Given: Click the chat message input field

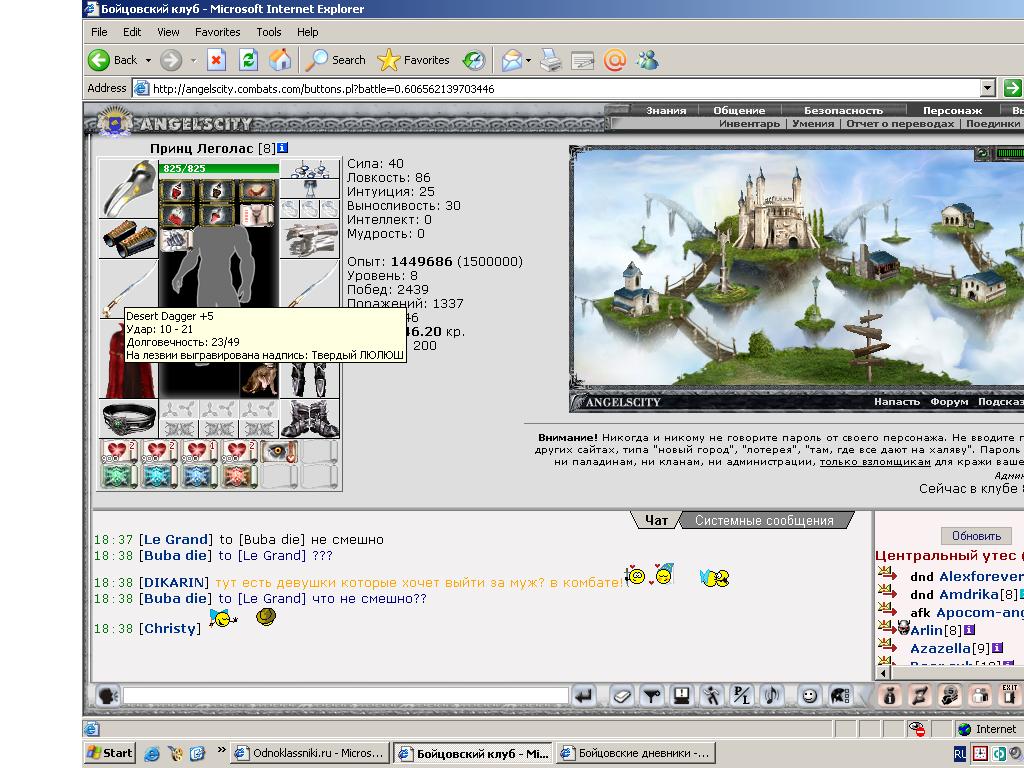Looking at the screenshot, I should point(345,696).
